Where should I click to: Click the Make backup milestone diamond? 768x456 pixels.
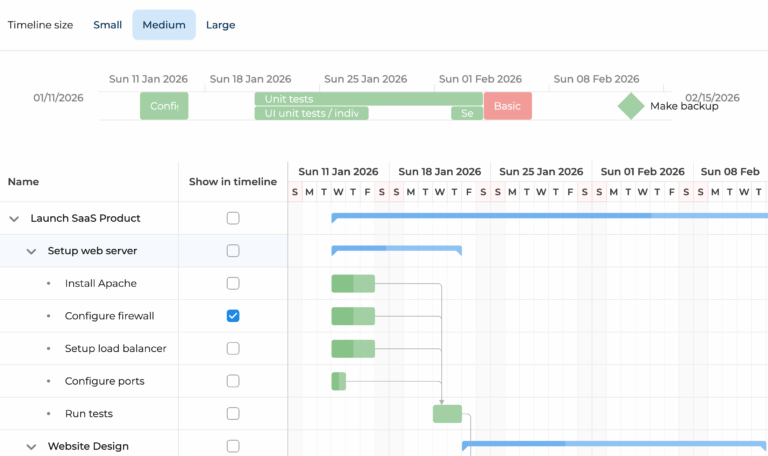pyautogui.click(x=630, y=106)
